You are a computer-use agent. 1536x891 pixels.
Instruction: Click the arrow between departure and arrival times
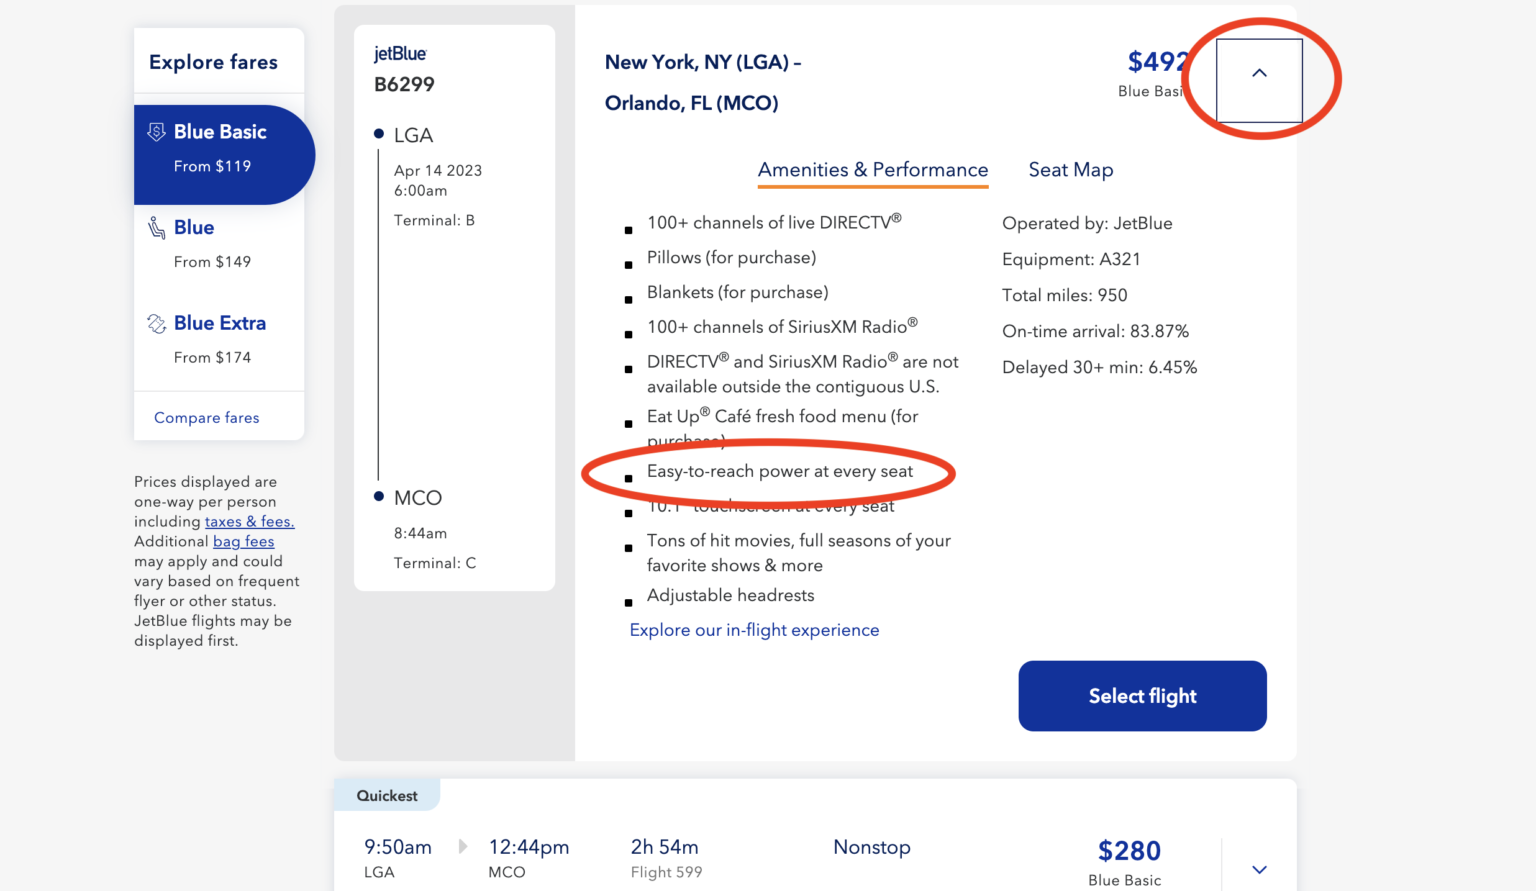[x=463, y=845]
